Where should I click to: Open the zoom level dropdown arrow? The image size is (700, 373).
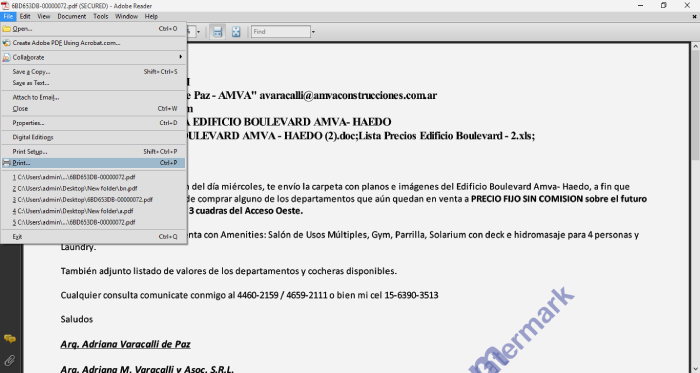click(x=198, y=32)
